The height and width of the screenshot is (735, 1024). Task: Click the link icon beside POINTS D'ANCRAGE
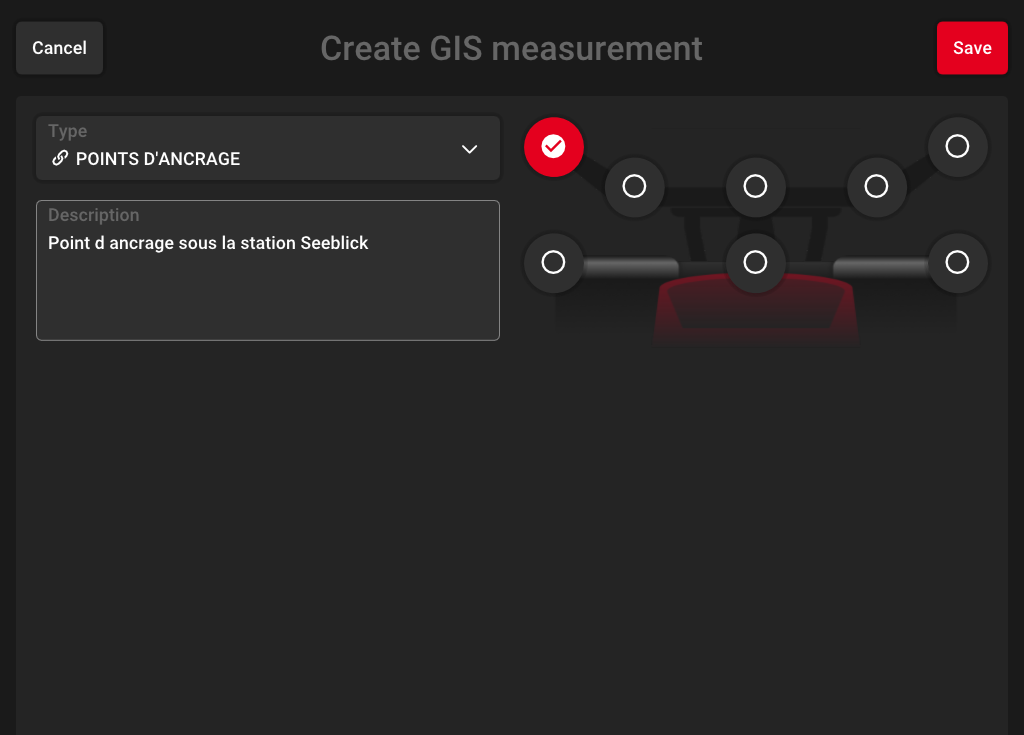click(60, 158)
